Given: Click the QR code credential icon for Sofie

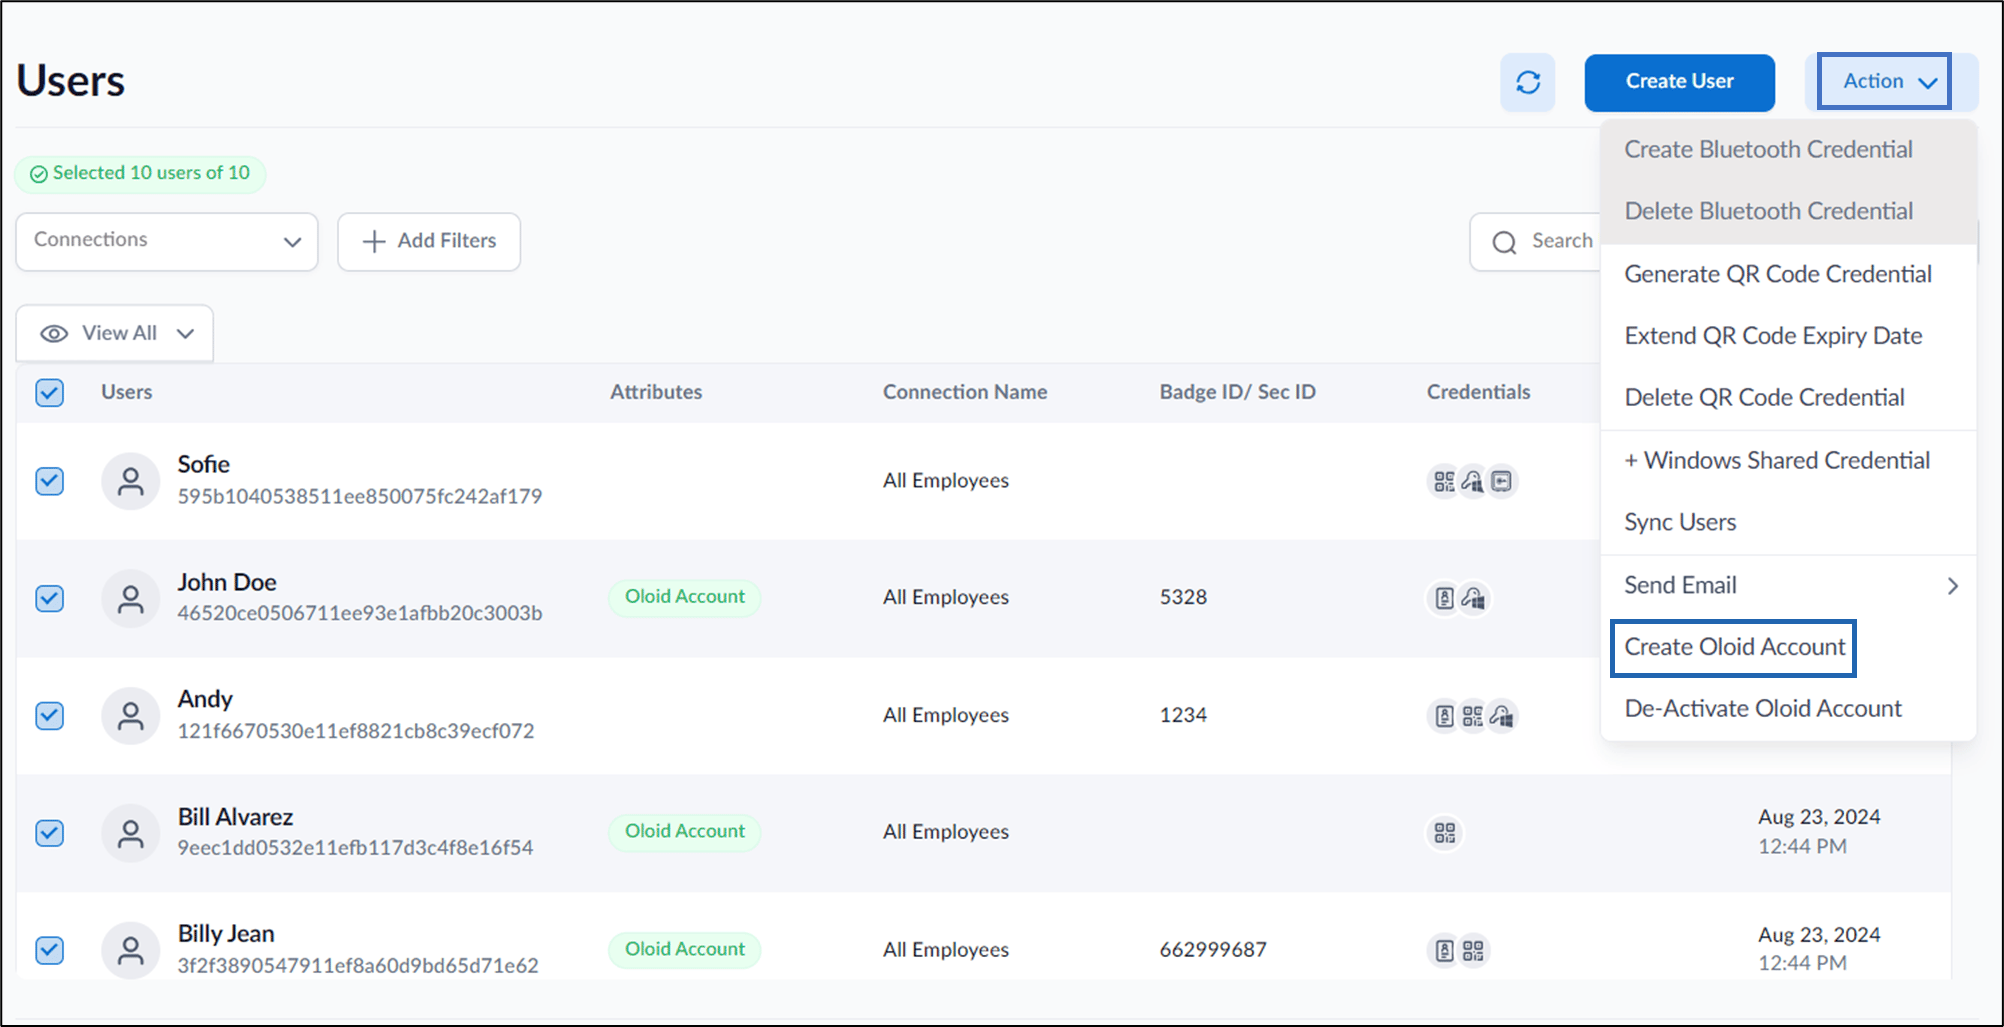Looking at the screenshot, I should pos(1444,482).
